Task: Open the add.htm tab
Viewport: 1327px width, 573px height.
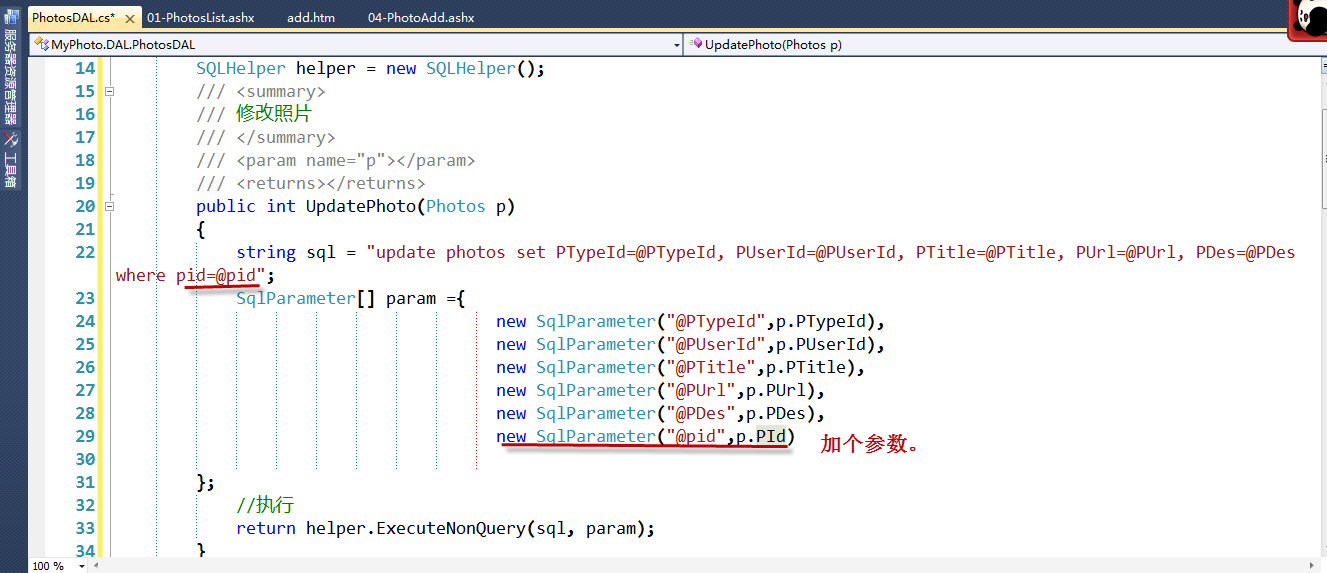Action: click(311, 18)
